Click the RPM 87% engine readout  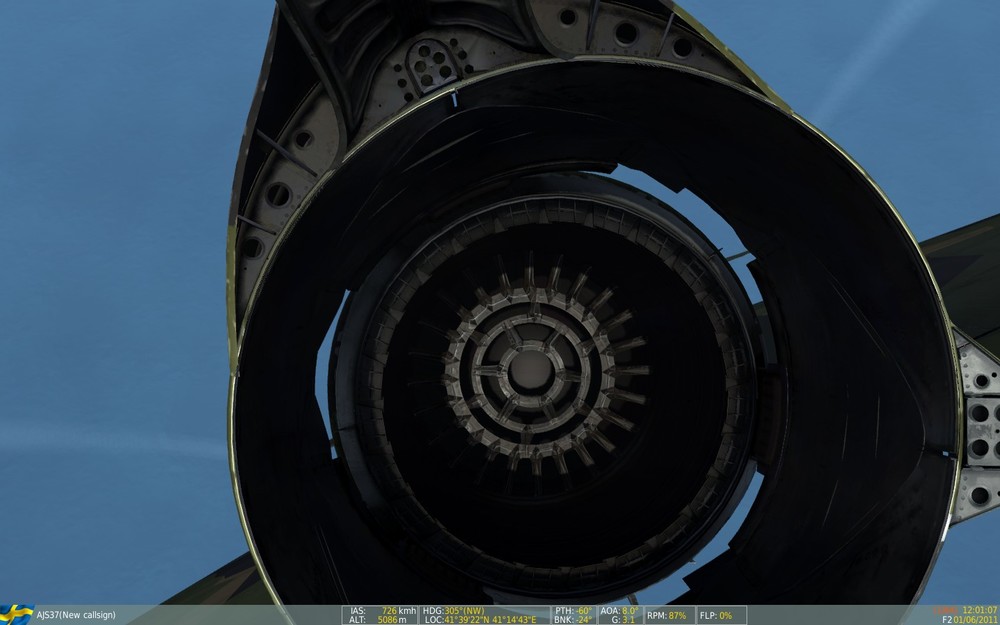(x=666, y=615)
